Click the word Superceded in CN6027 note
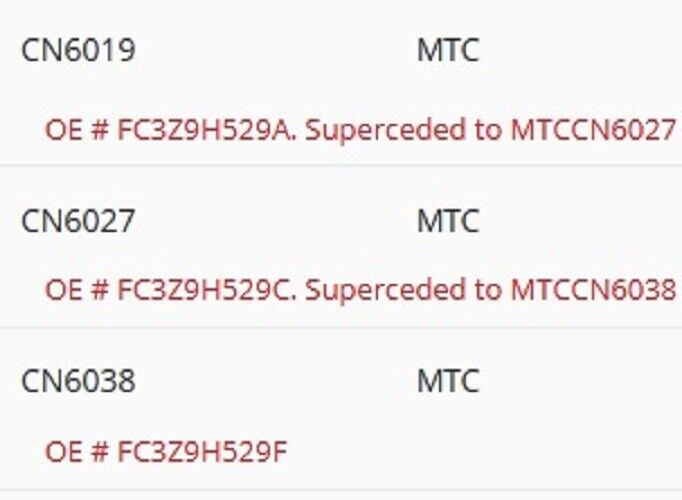Image resolution: width=682 pixels, height=500 pixels. click(386, 291)
